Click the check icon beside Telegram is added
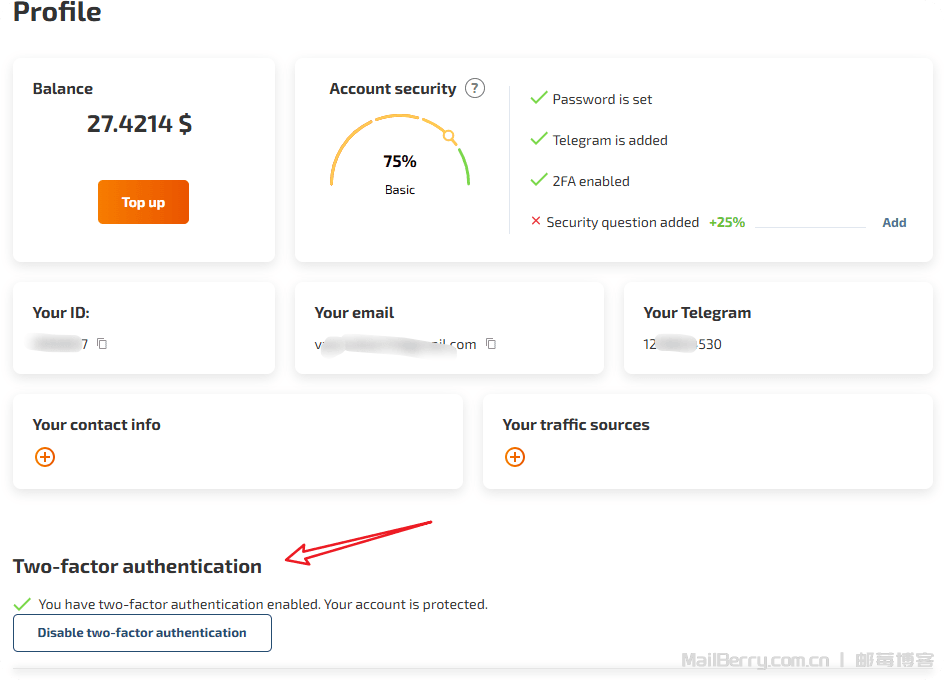This screenshot has height=680, width=944. click(539, 140)
